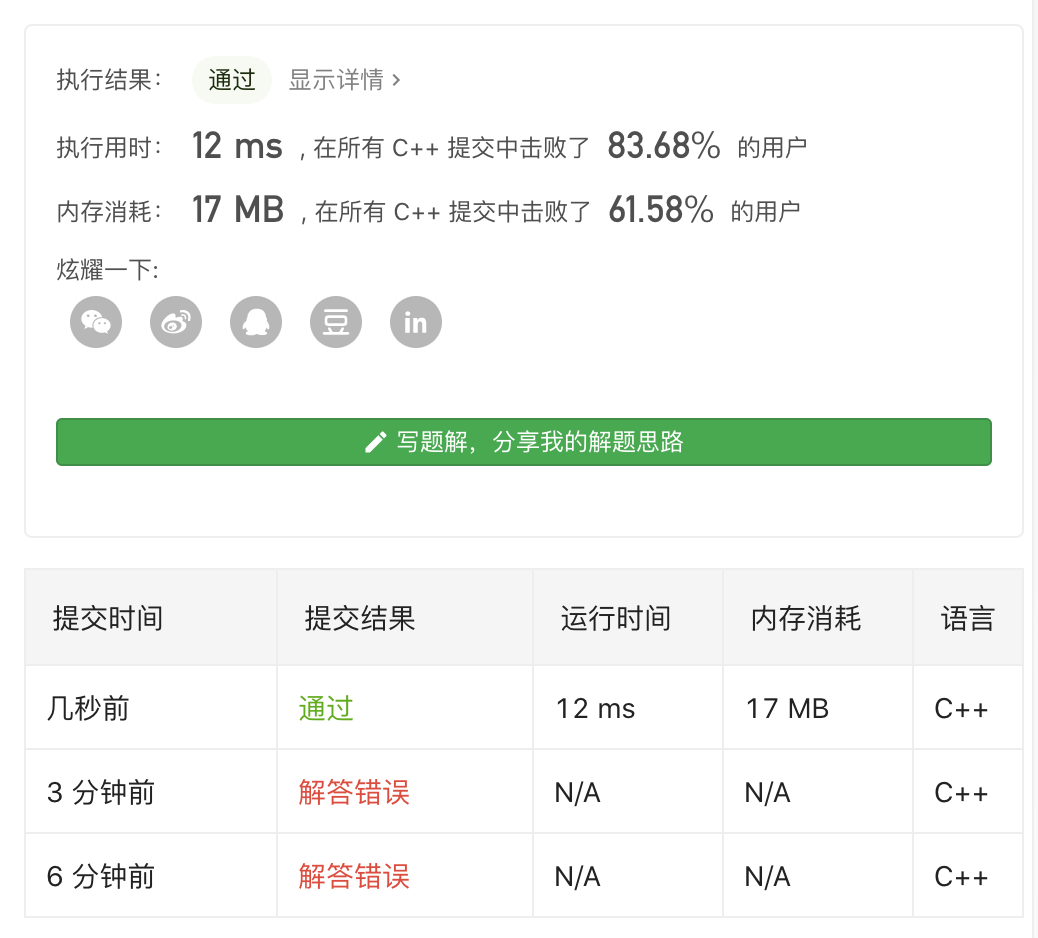1038x938 pixels.
Task: Share to Douban using 豆 icon
Action: pyautogui.click(x=336, y=323)
